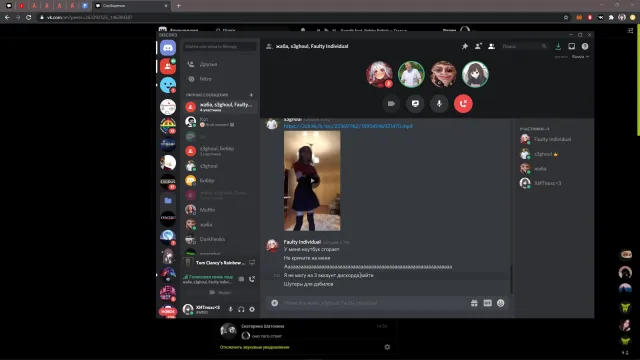Click the red hang up call button
640x360 pixels.
(x=463, y=104)
